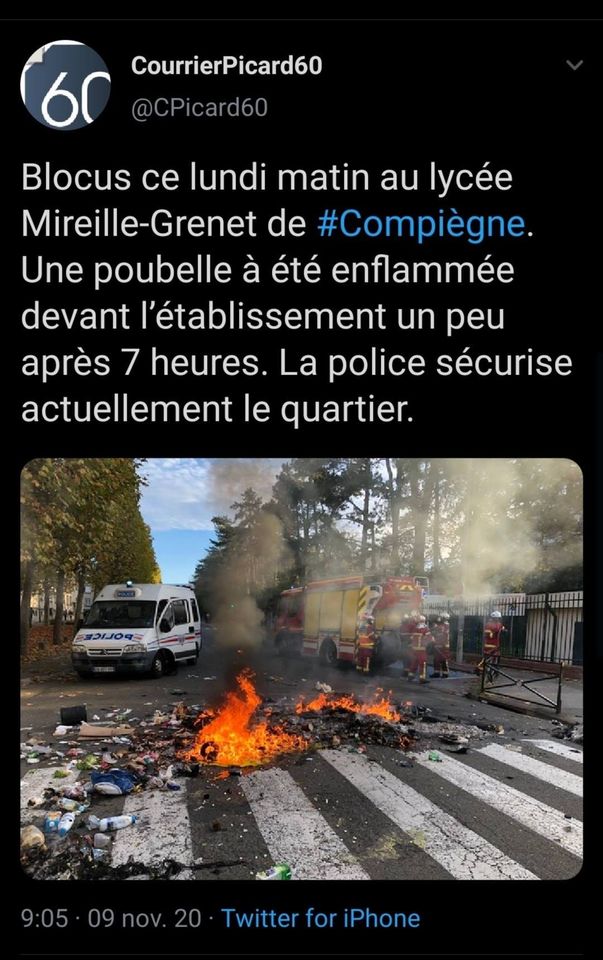Click 'actuellement le quartier.' tweet line

(x=217, y=409)
